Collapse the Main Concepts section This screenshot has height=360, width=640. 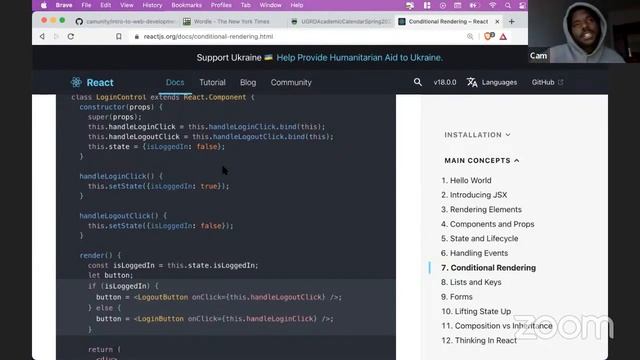[482, 160]
